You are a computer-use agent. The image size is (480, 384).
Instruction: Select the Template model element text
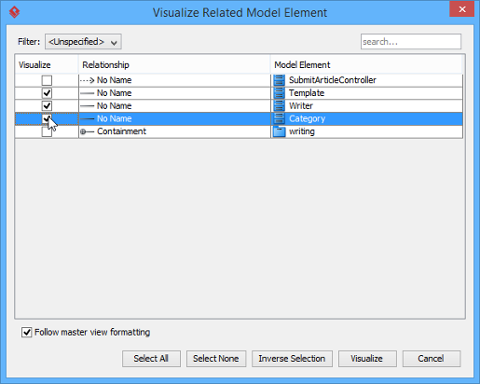306,93
